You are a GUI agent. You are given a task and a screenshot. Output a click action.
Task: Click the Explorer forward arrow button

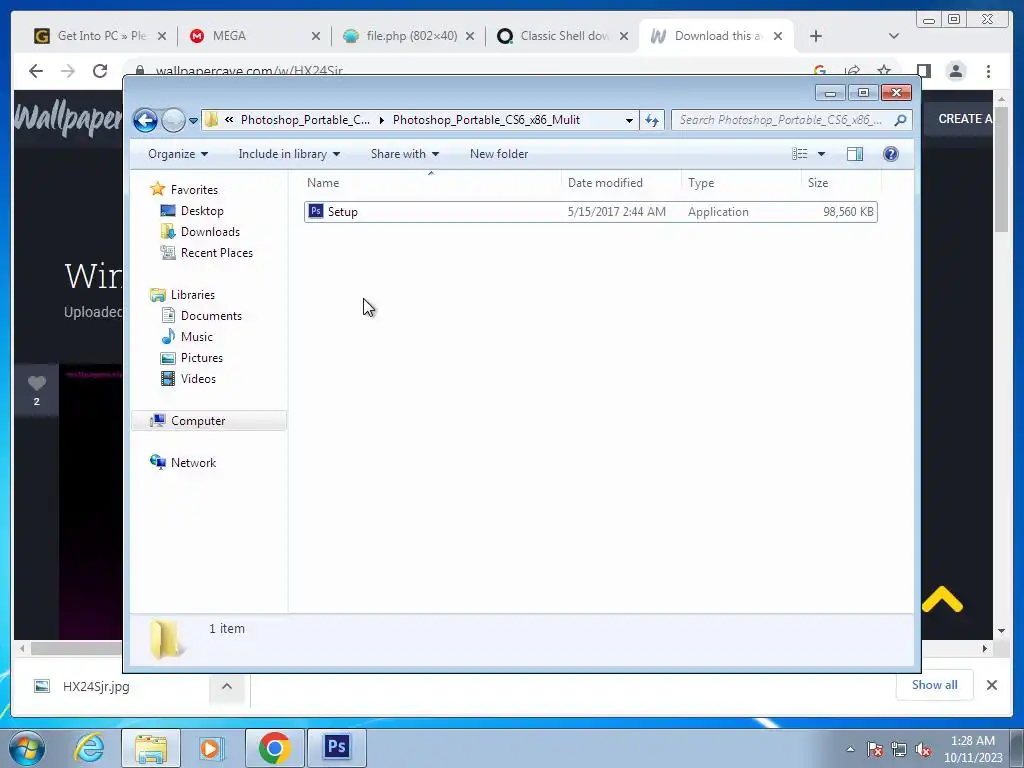173,120
